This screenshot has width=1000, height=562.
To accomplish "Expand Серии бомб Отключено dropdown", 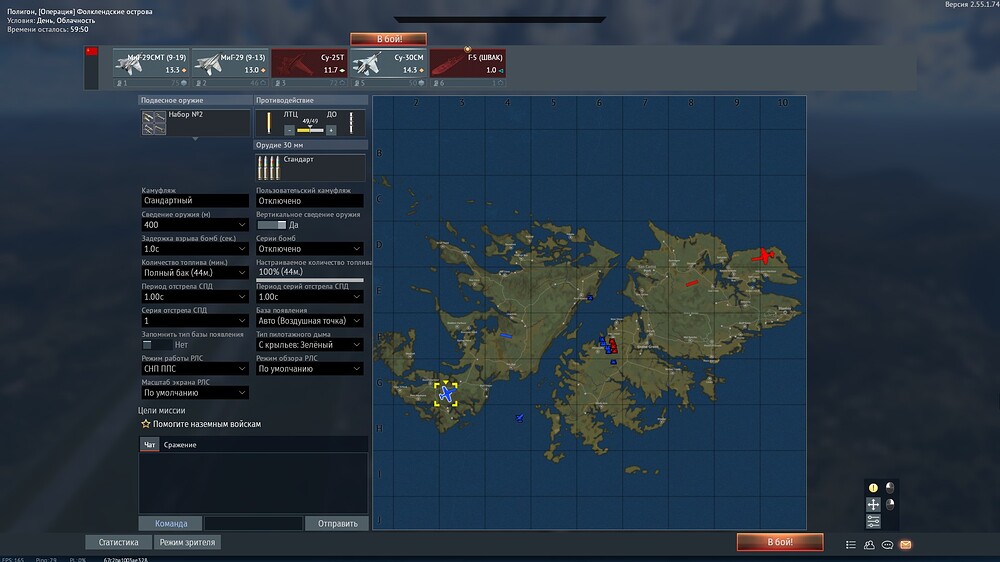I will (x=309, y=249).
